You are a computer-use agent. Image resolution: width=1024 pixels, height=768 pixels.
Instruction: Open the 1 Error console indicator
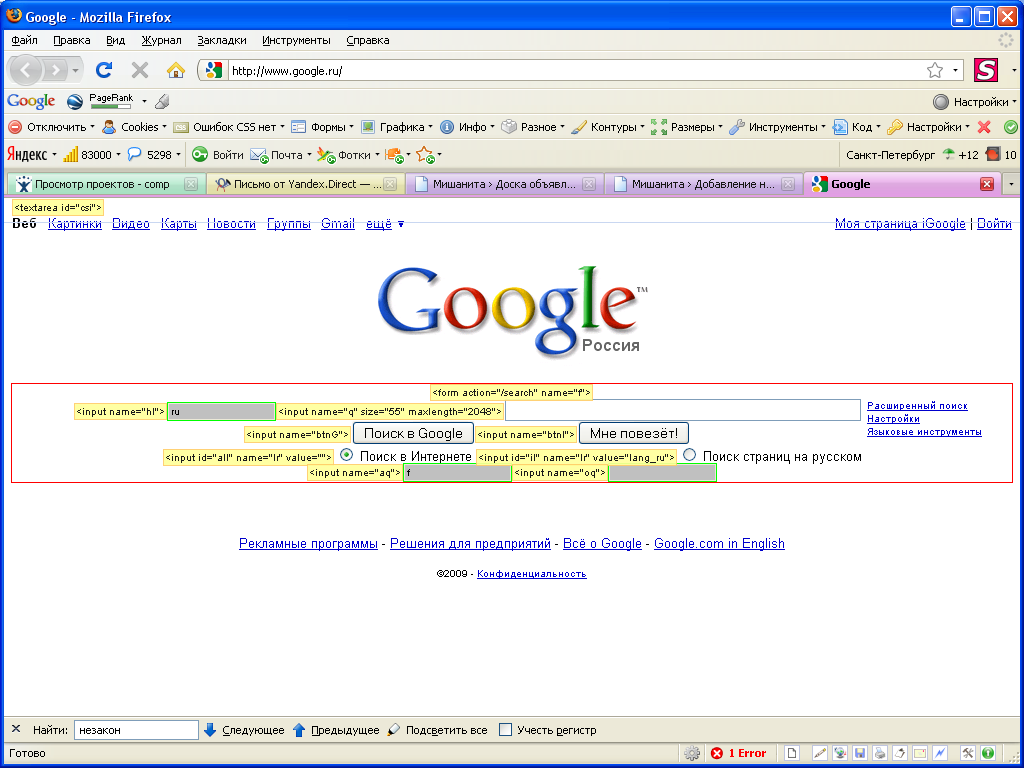739,753
